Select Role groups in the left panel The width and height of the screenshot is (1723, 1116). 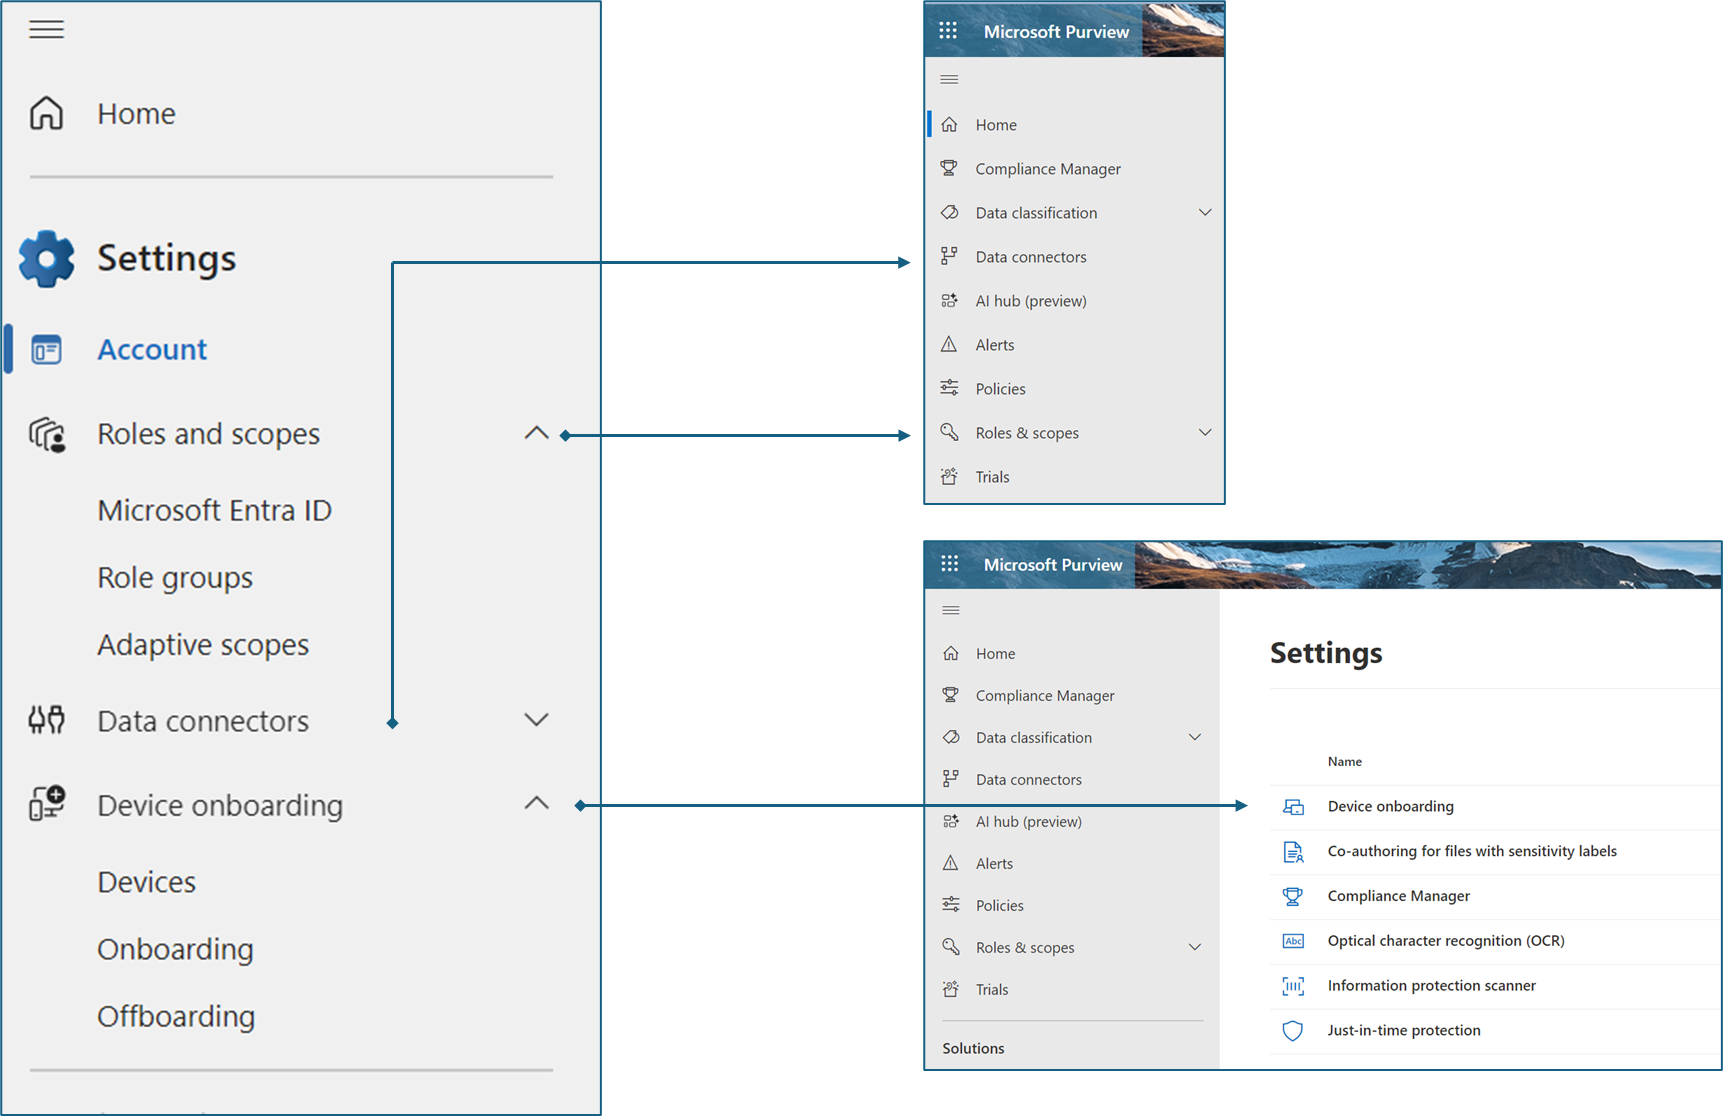[x=175, y=578]
